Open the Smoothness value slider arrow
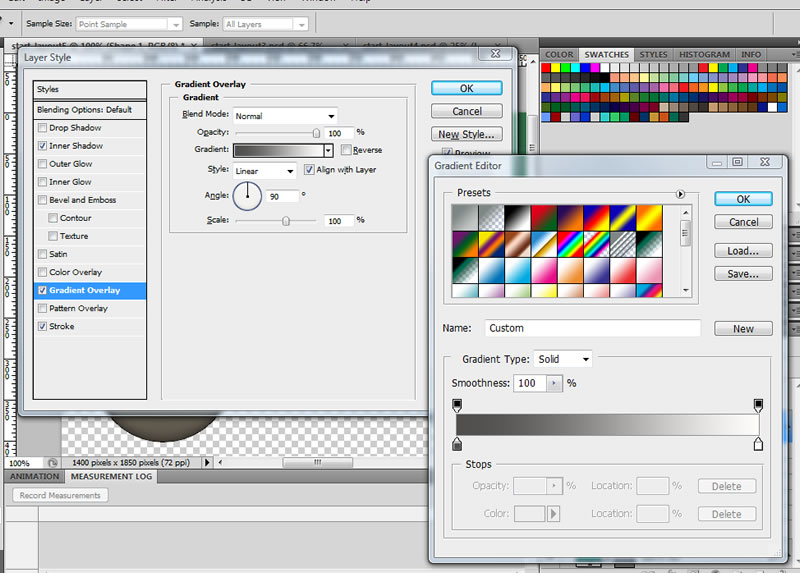The width and height of the screenshot is (800, 573). [554, 383]
